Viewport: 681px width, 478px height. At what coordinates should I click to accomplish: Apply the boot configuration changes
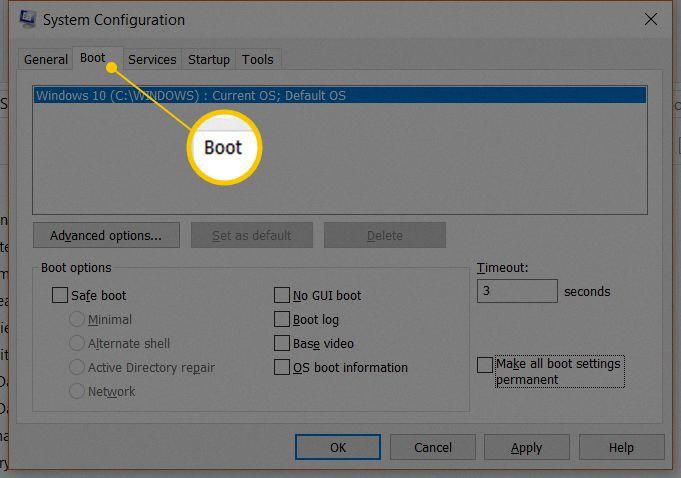526,447
